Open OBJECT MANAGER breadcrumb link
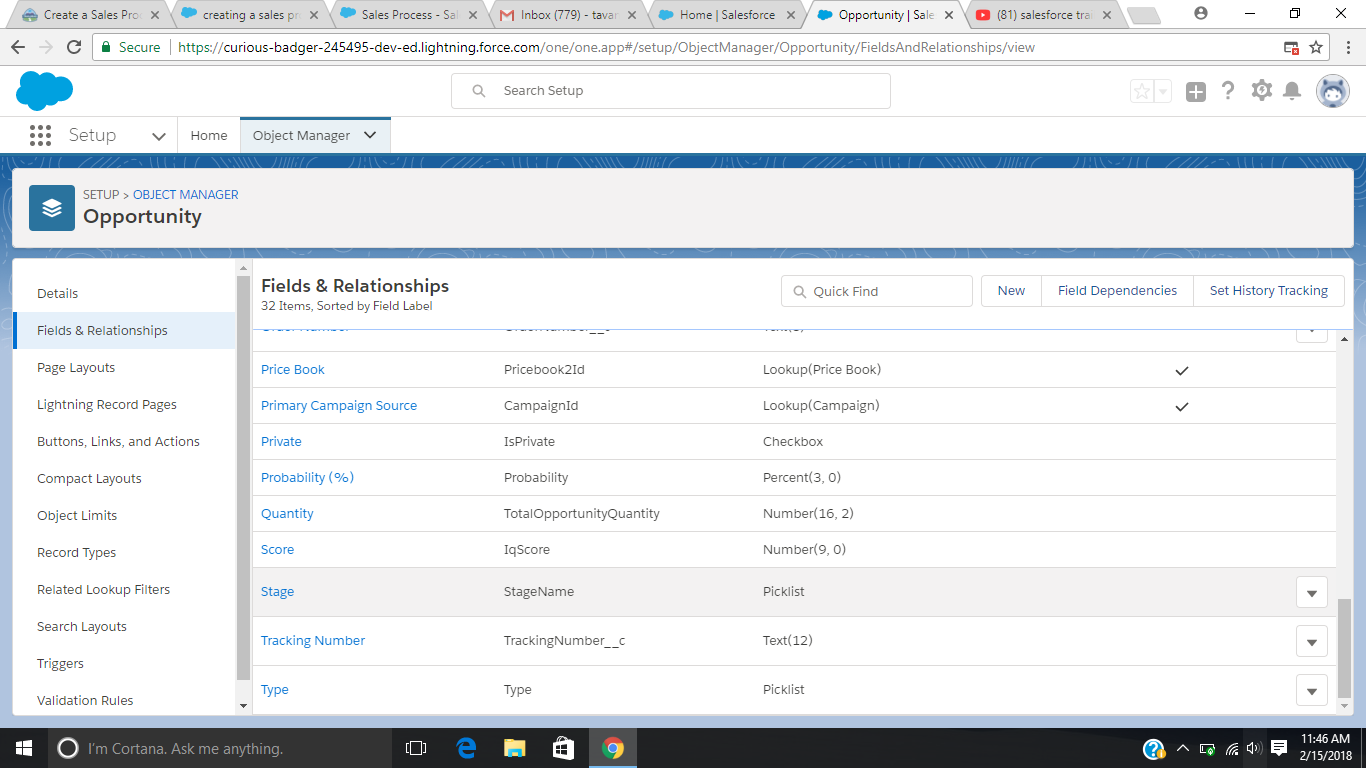The height and width of the screenshot is (768, 1366). click(186, 195)
